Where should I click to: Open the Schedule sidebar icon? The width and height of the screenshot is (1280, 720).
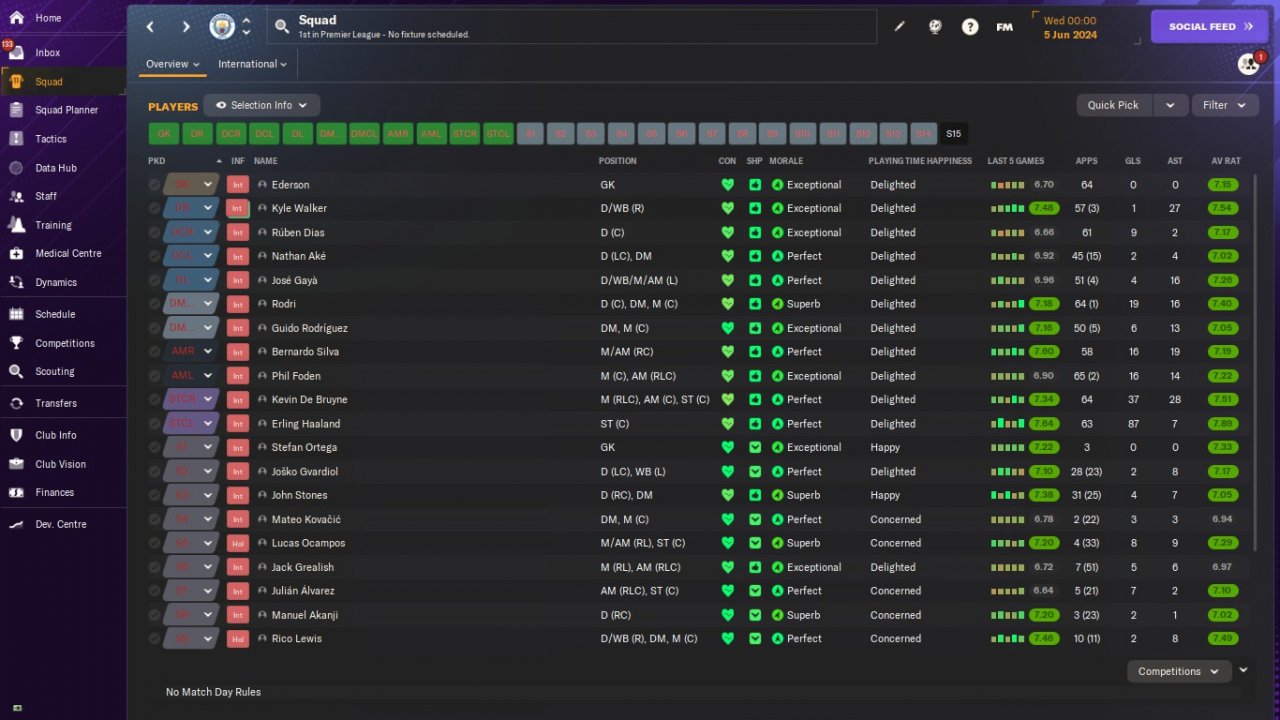tap(16, 314)
